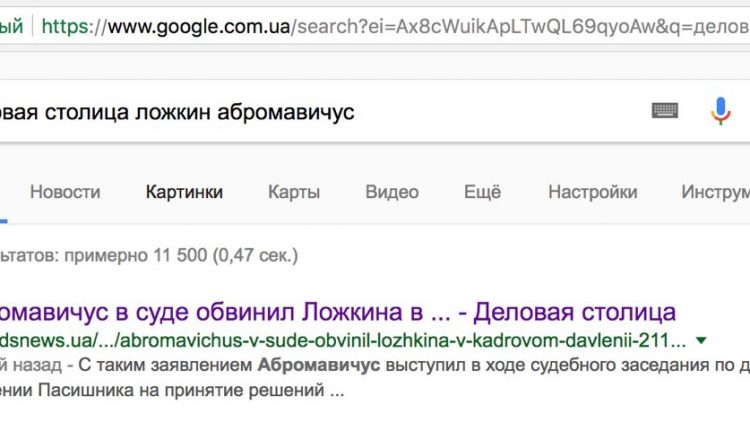This screenshot has height=430, width=750.
Task: Select the Видео results tab
Action: pyautogui.click(x=392, y=192)
